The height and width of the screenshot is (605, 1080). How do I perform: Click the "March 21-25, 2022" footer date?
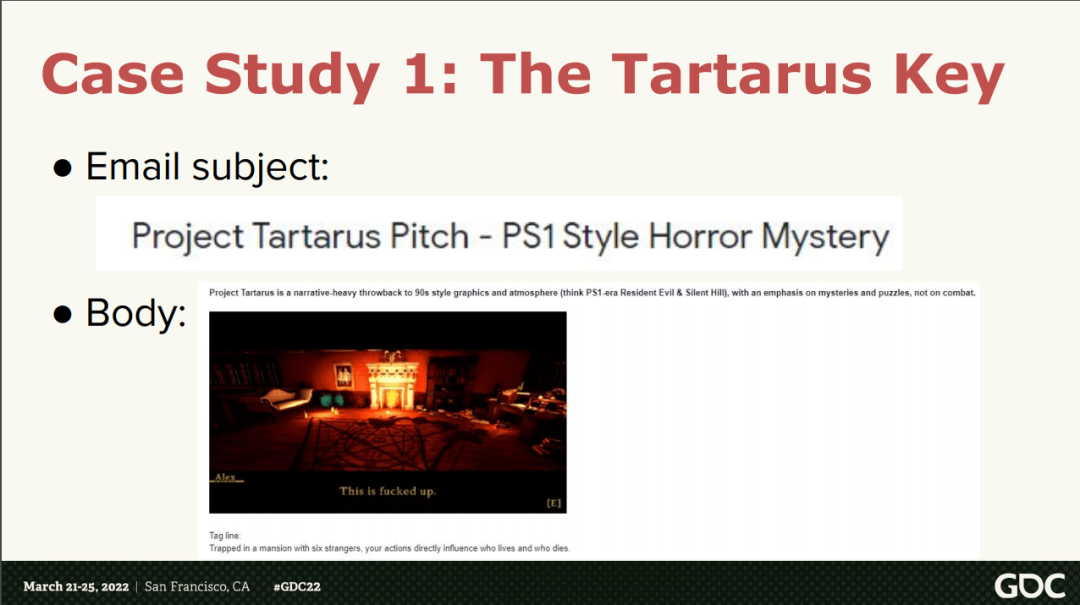point(76,587)
